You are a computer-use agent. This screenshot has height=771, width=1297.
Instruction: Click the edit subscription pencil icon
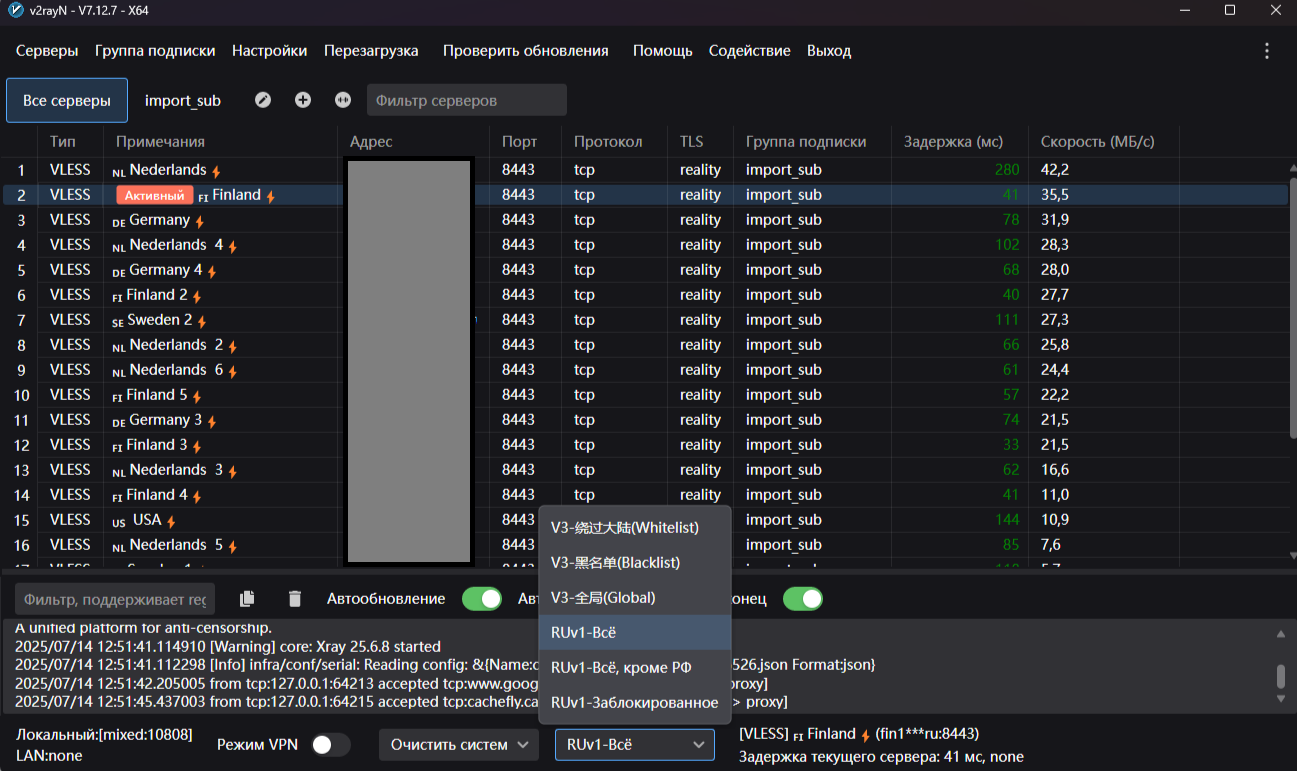pos(263,100)
